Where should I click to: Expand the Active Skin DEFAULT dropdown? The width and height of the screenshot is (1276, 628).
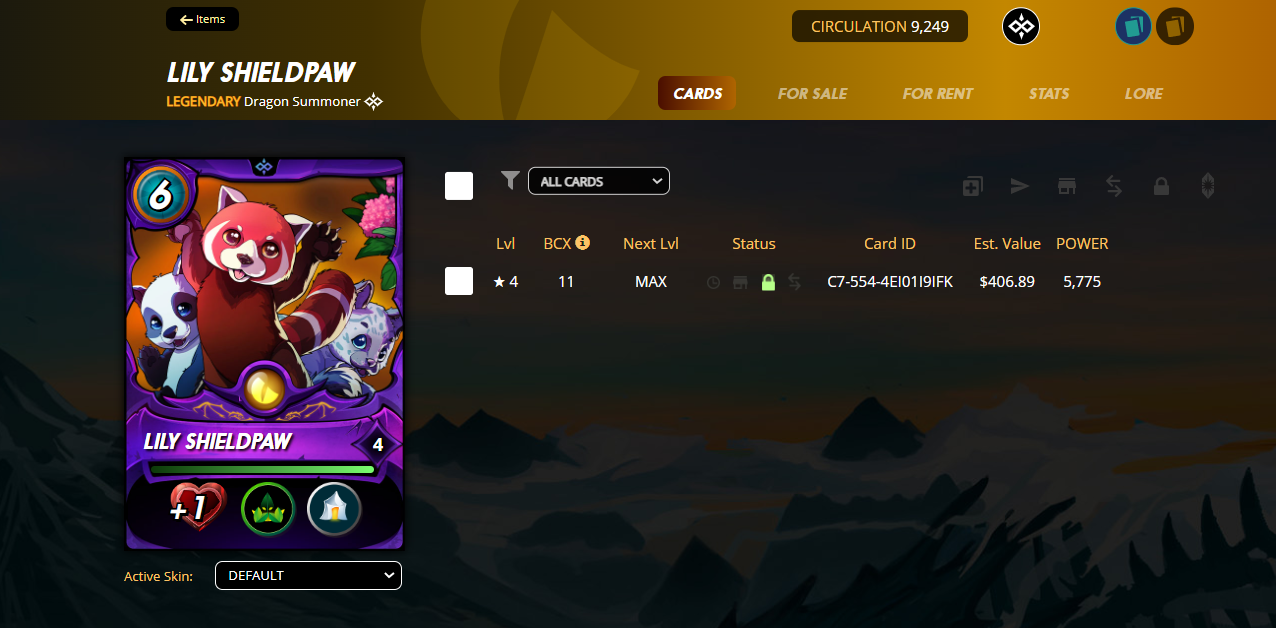pyautogui.click(x=308, y=576)
